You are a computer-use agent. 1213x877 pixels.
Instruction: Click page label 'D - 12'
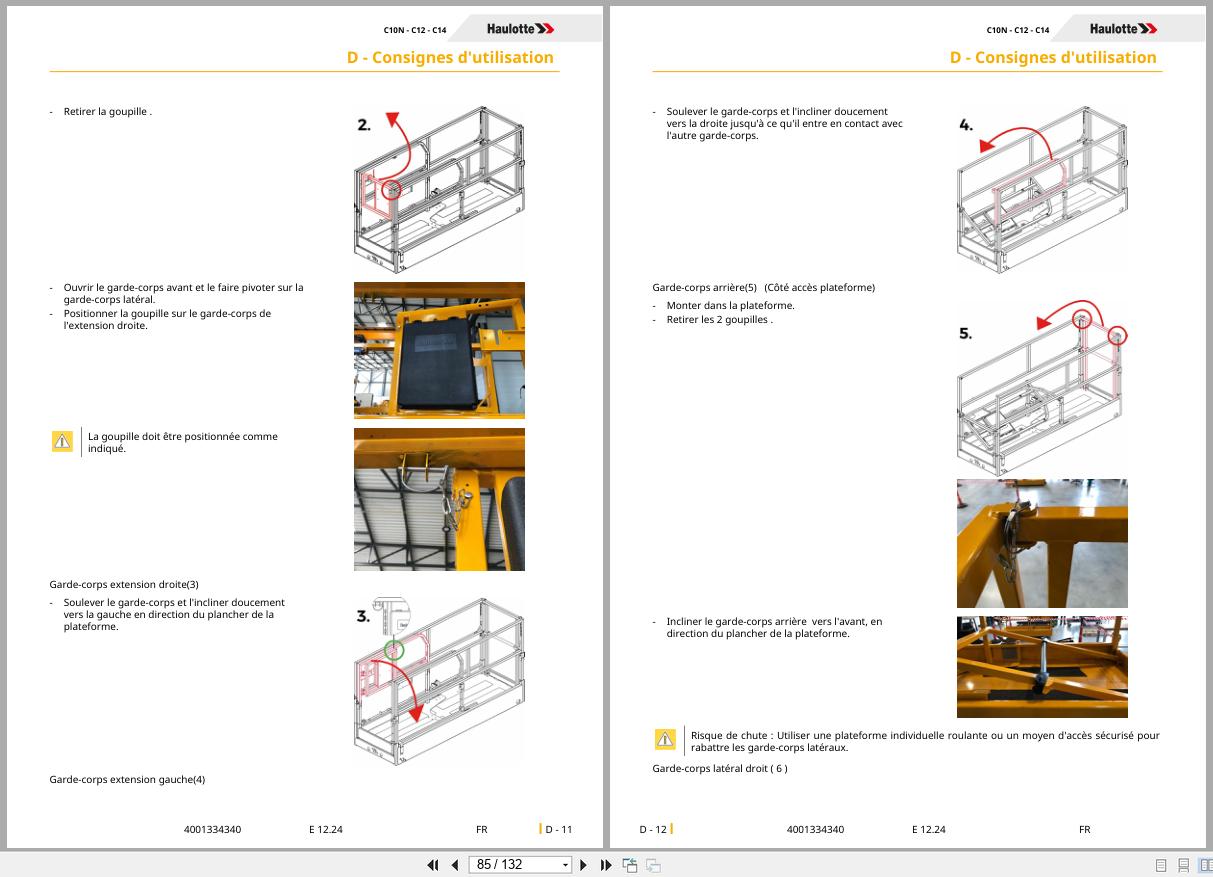tap(653, 829)
